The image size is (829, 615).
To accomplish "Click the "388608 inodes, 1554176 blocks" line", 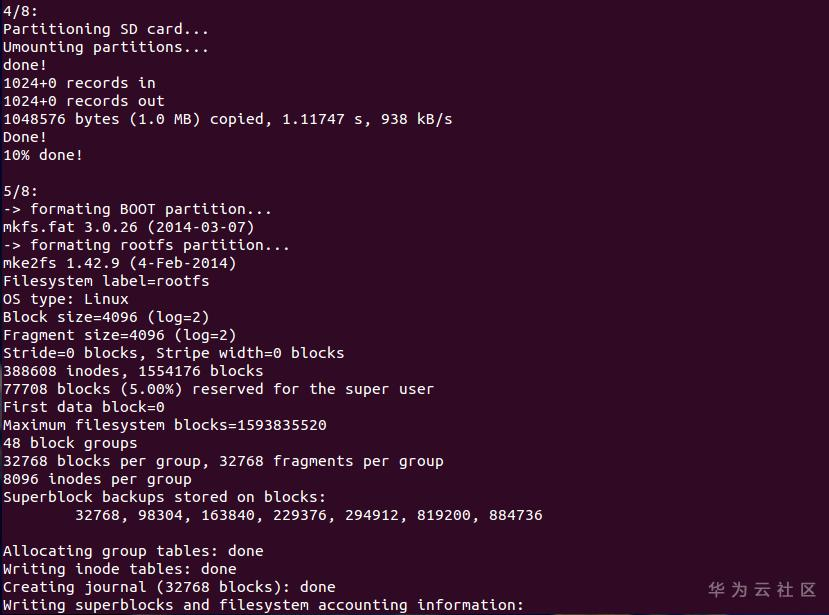I will point(133,371).
